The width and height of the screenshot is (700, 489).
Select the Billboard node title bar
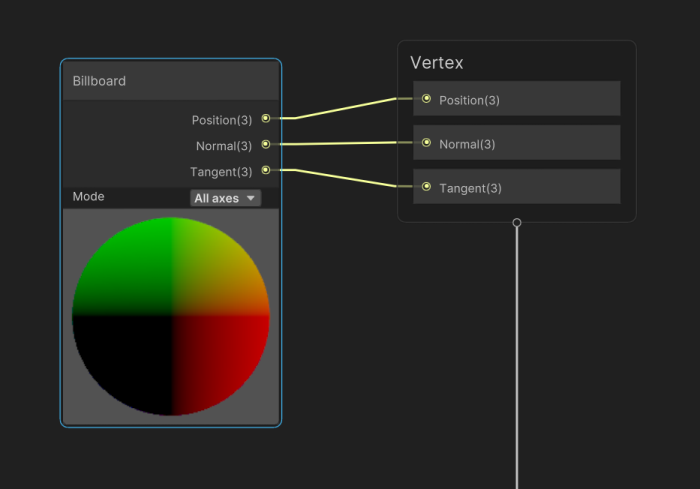click(x=171, y=81)
